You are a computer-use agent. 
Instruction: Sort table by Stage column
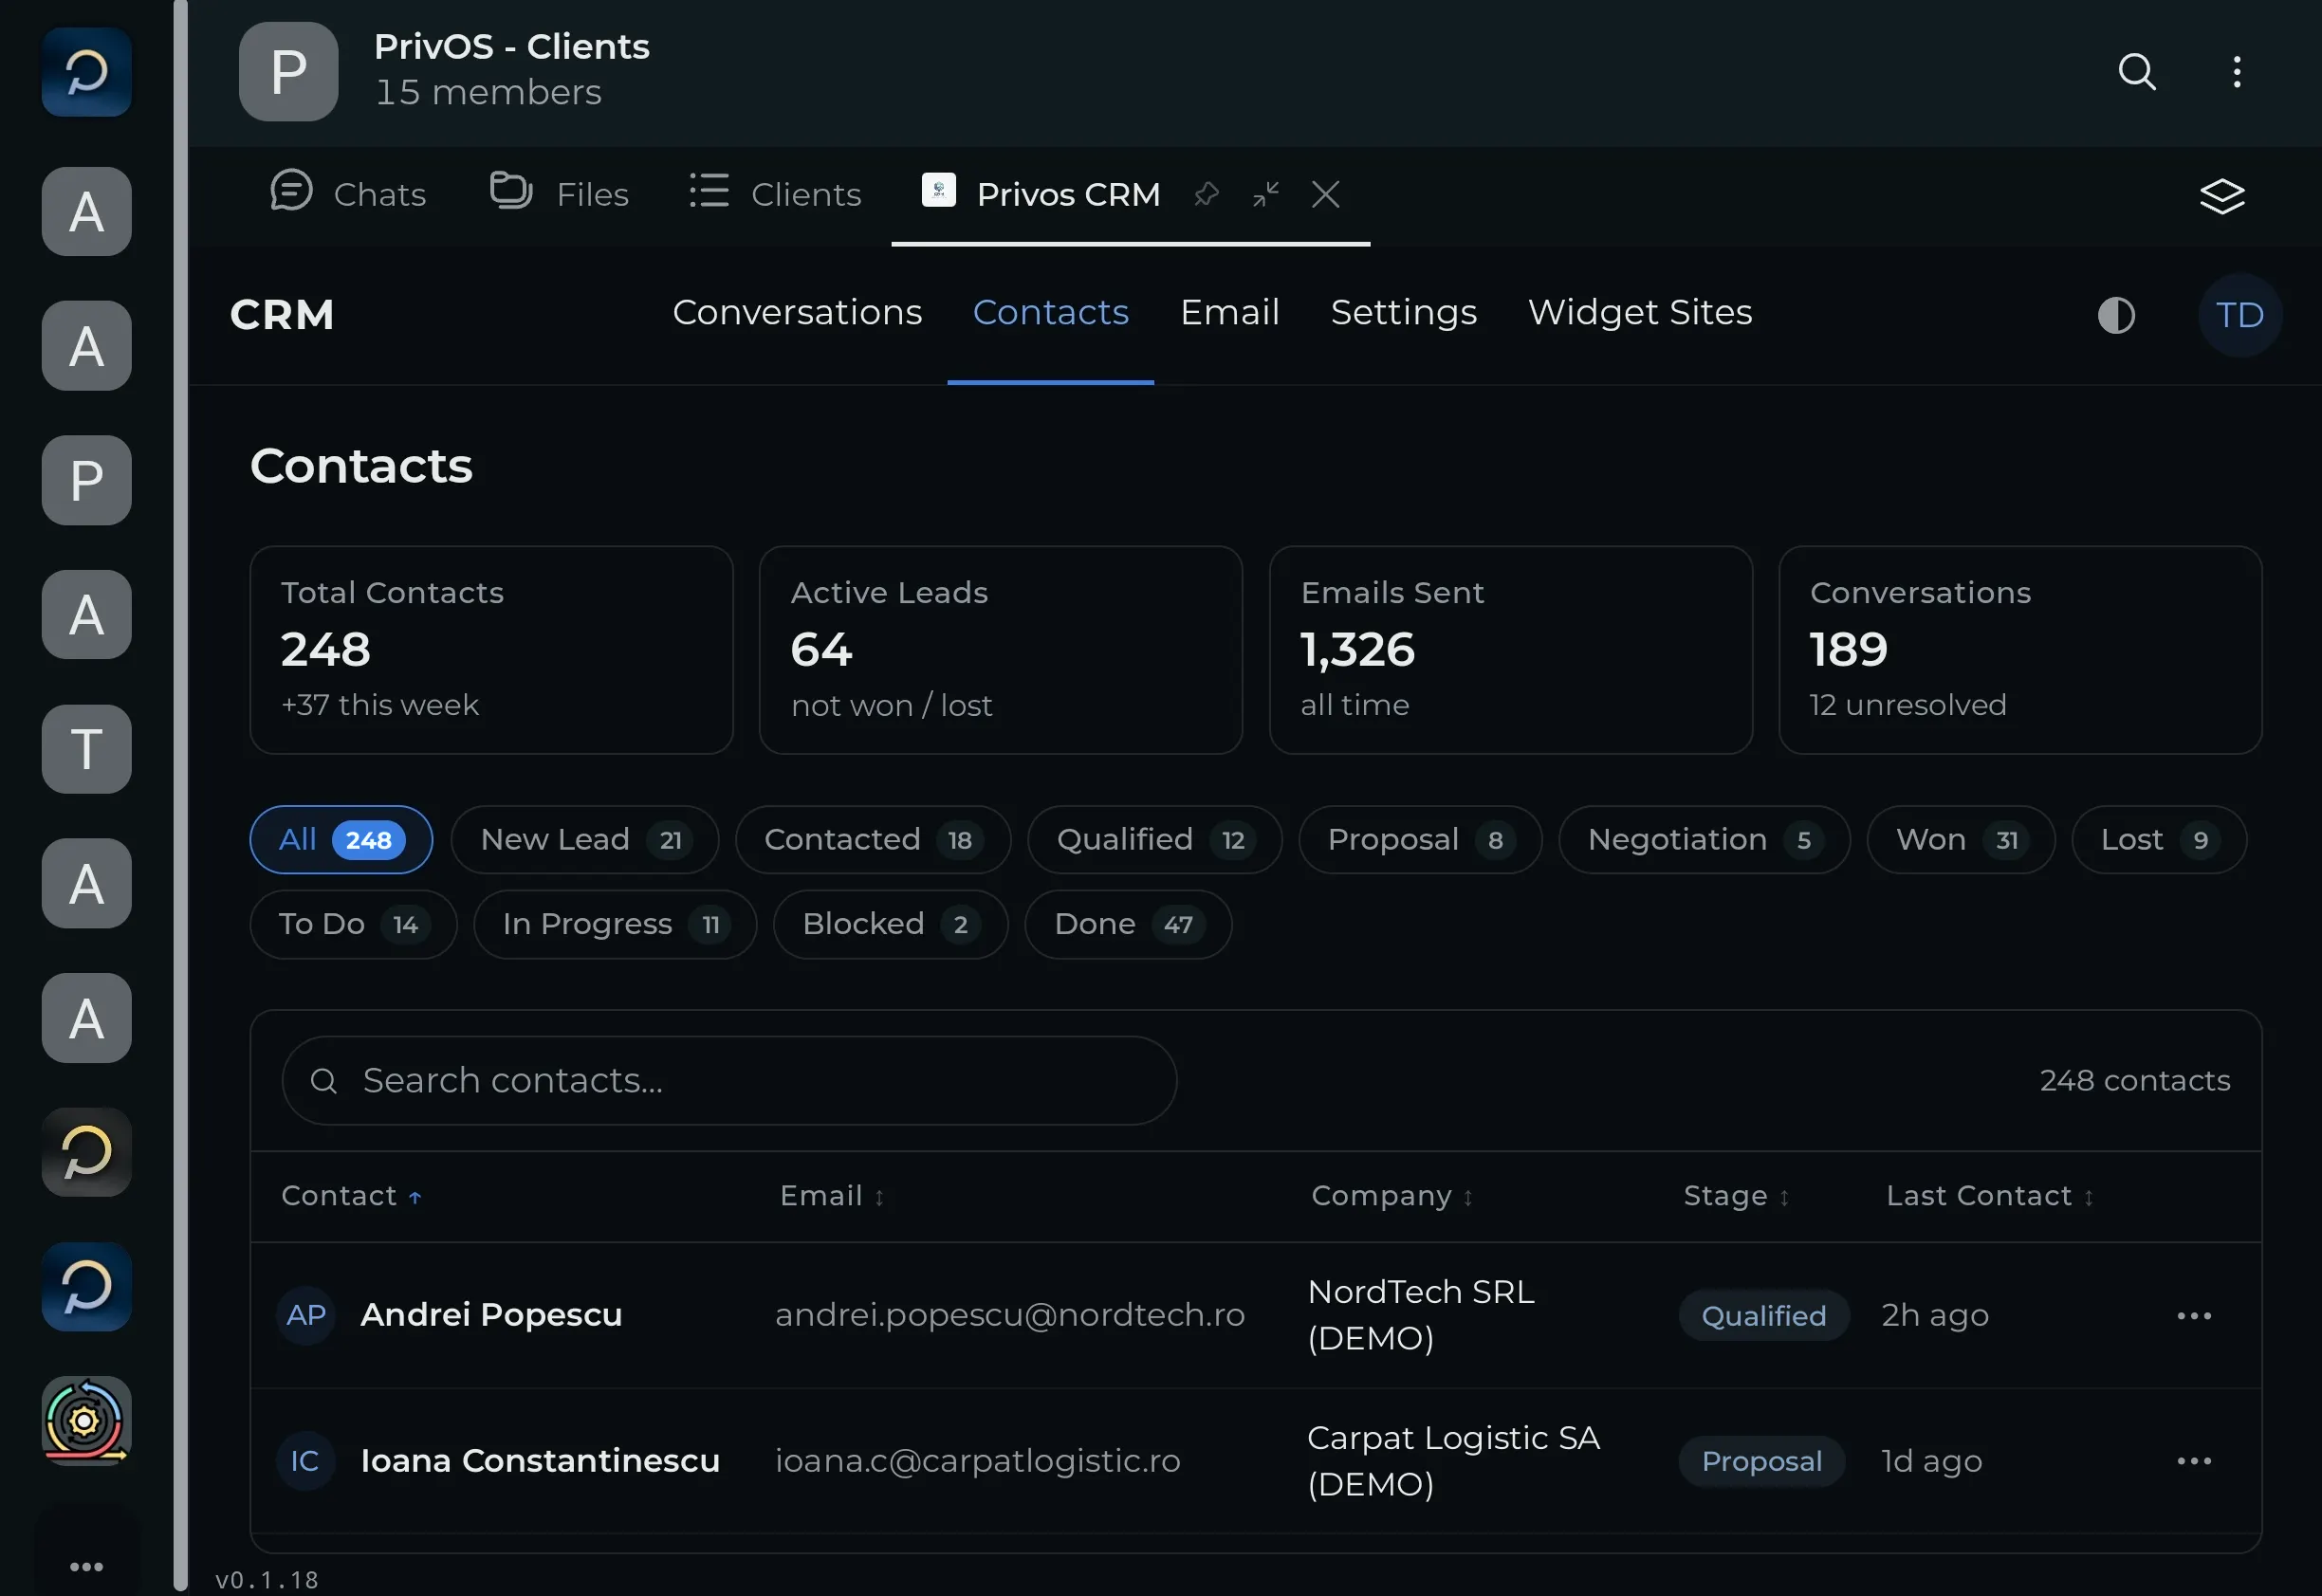[1736, 1196]
